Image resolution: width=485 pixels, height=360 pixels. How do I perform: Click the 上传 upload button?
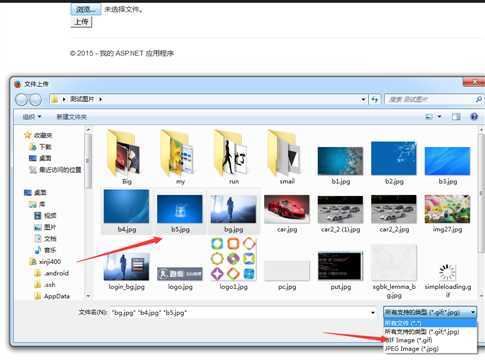click(81, 22)
